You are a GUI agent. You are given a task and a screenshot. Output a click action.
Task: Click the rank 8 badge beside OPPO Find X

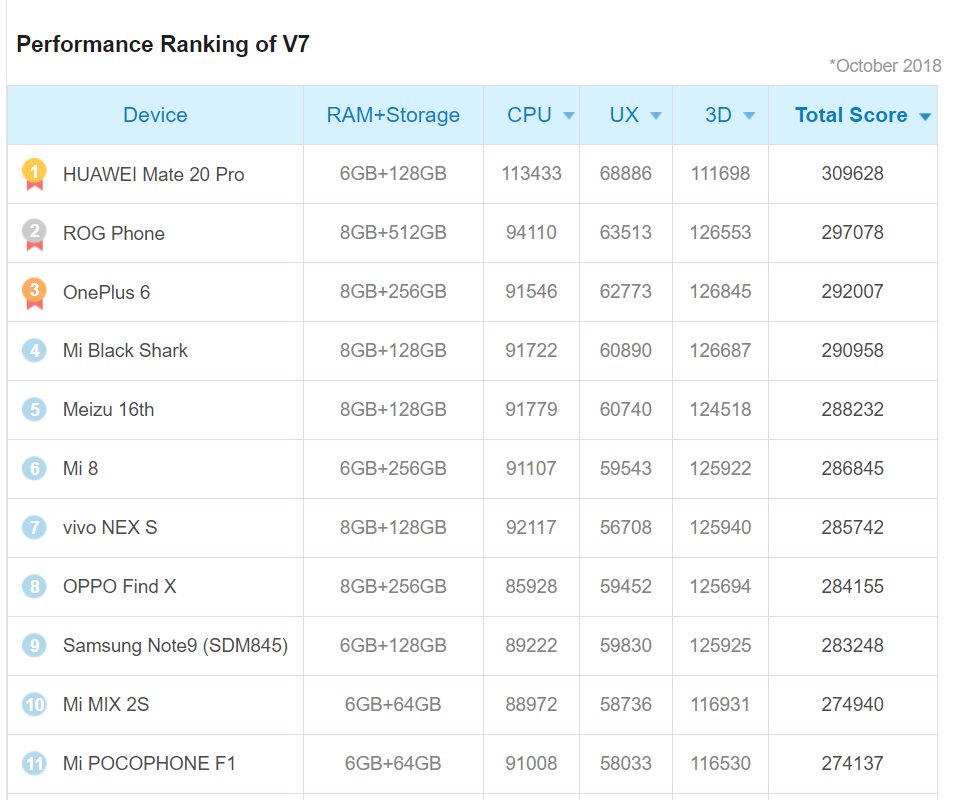pos(34,586)
